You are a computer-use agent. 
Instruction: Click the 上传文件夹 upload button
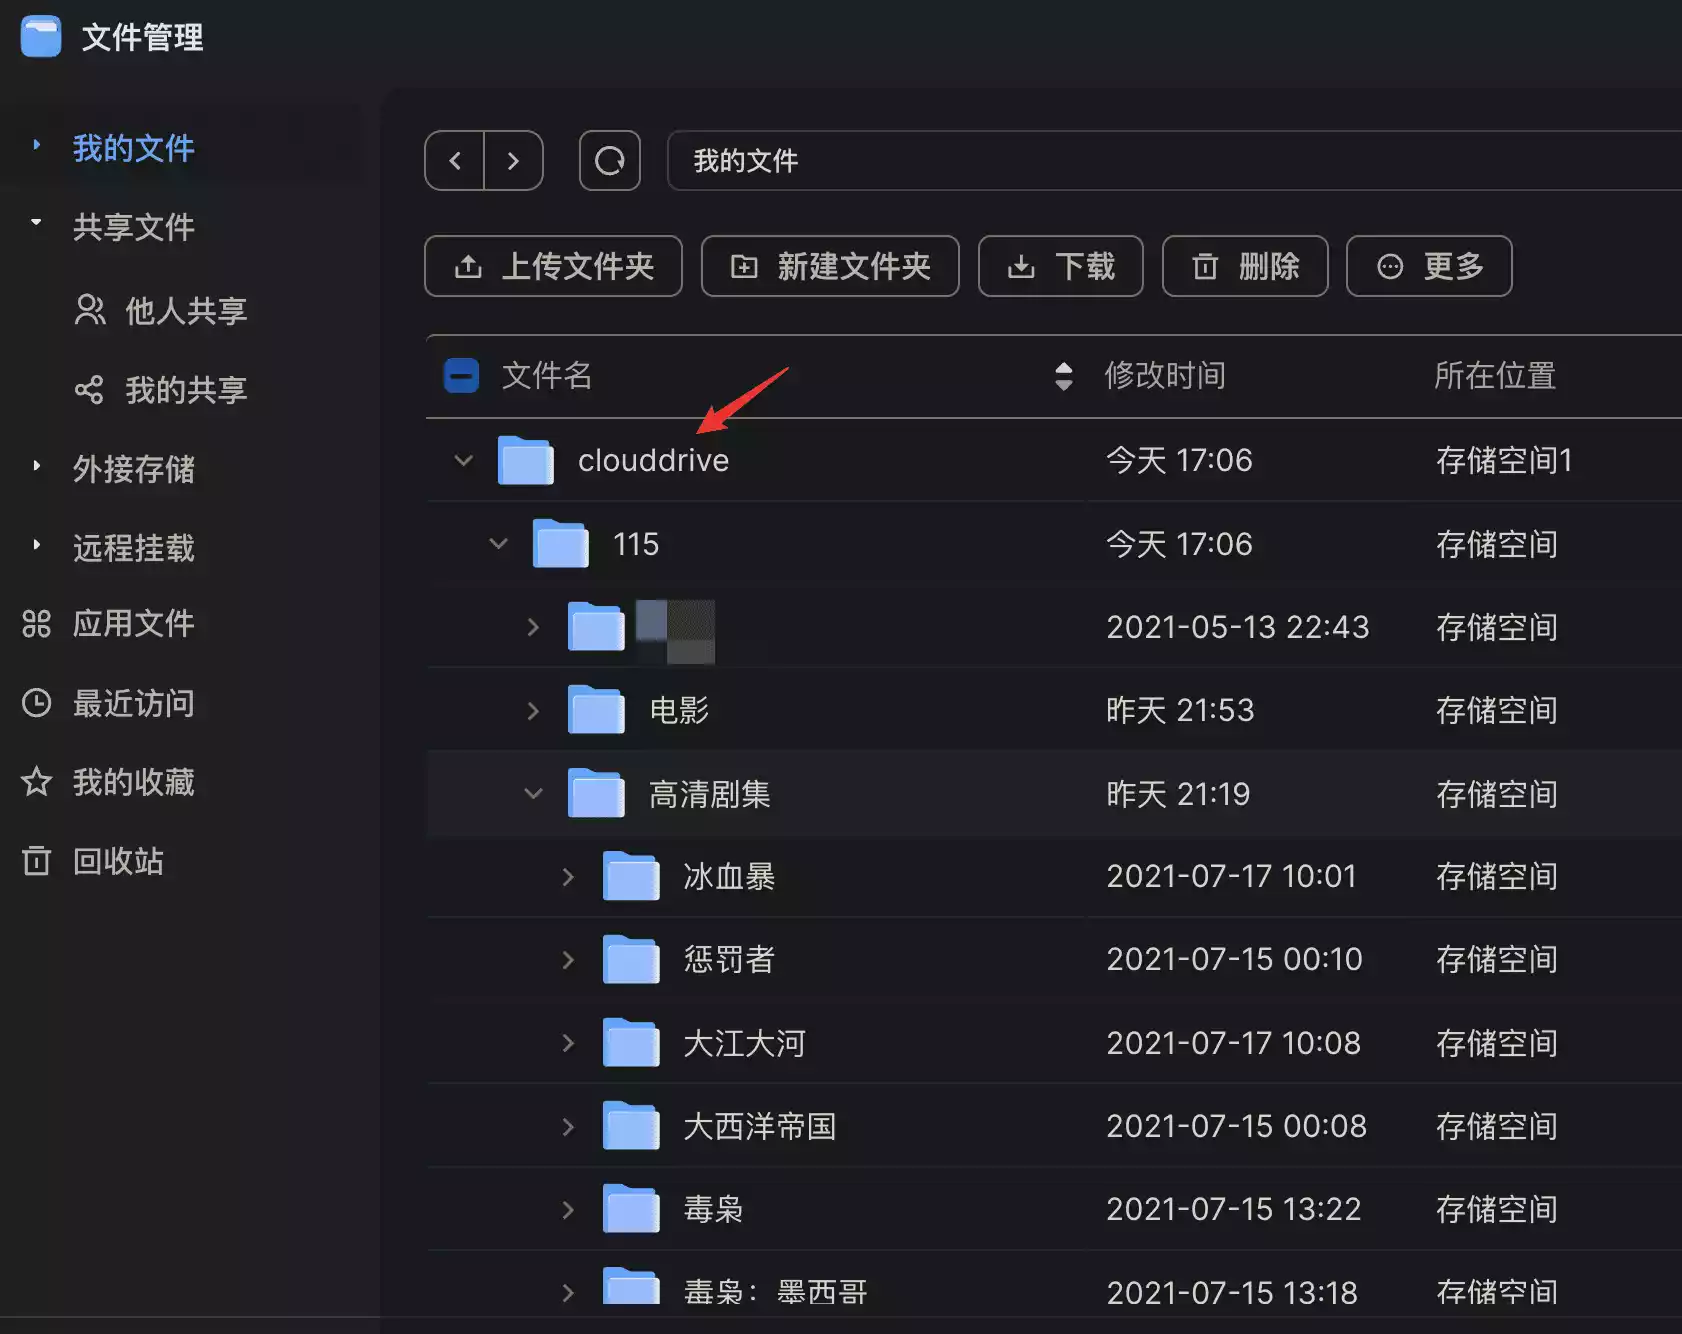553,266
